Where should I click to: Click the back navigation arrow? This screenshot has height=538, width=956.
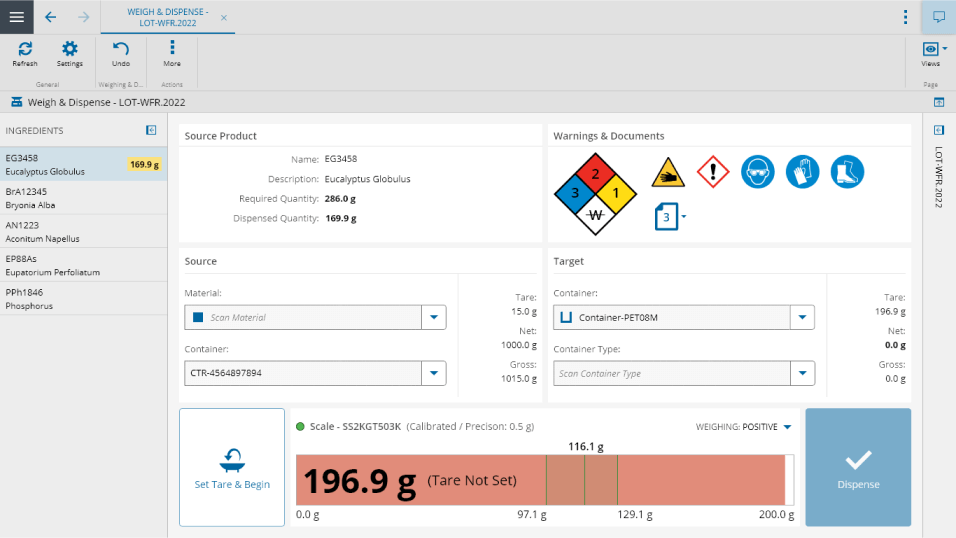51,17
